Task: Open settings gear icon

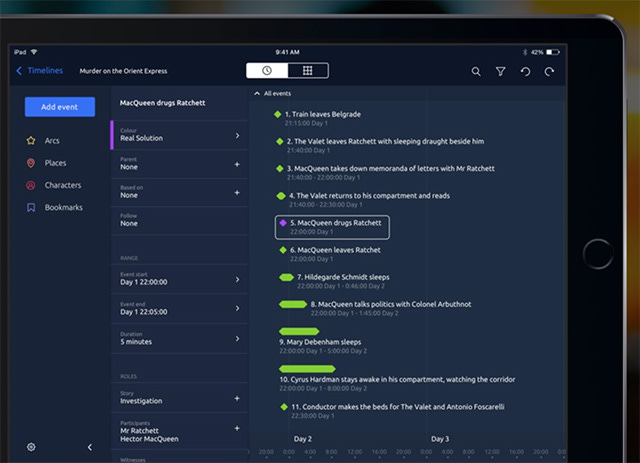Action: click(x=31, y=447)
